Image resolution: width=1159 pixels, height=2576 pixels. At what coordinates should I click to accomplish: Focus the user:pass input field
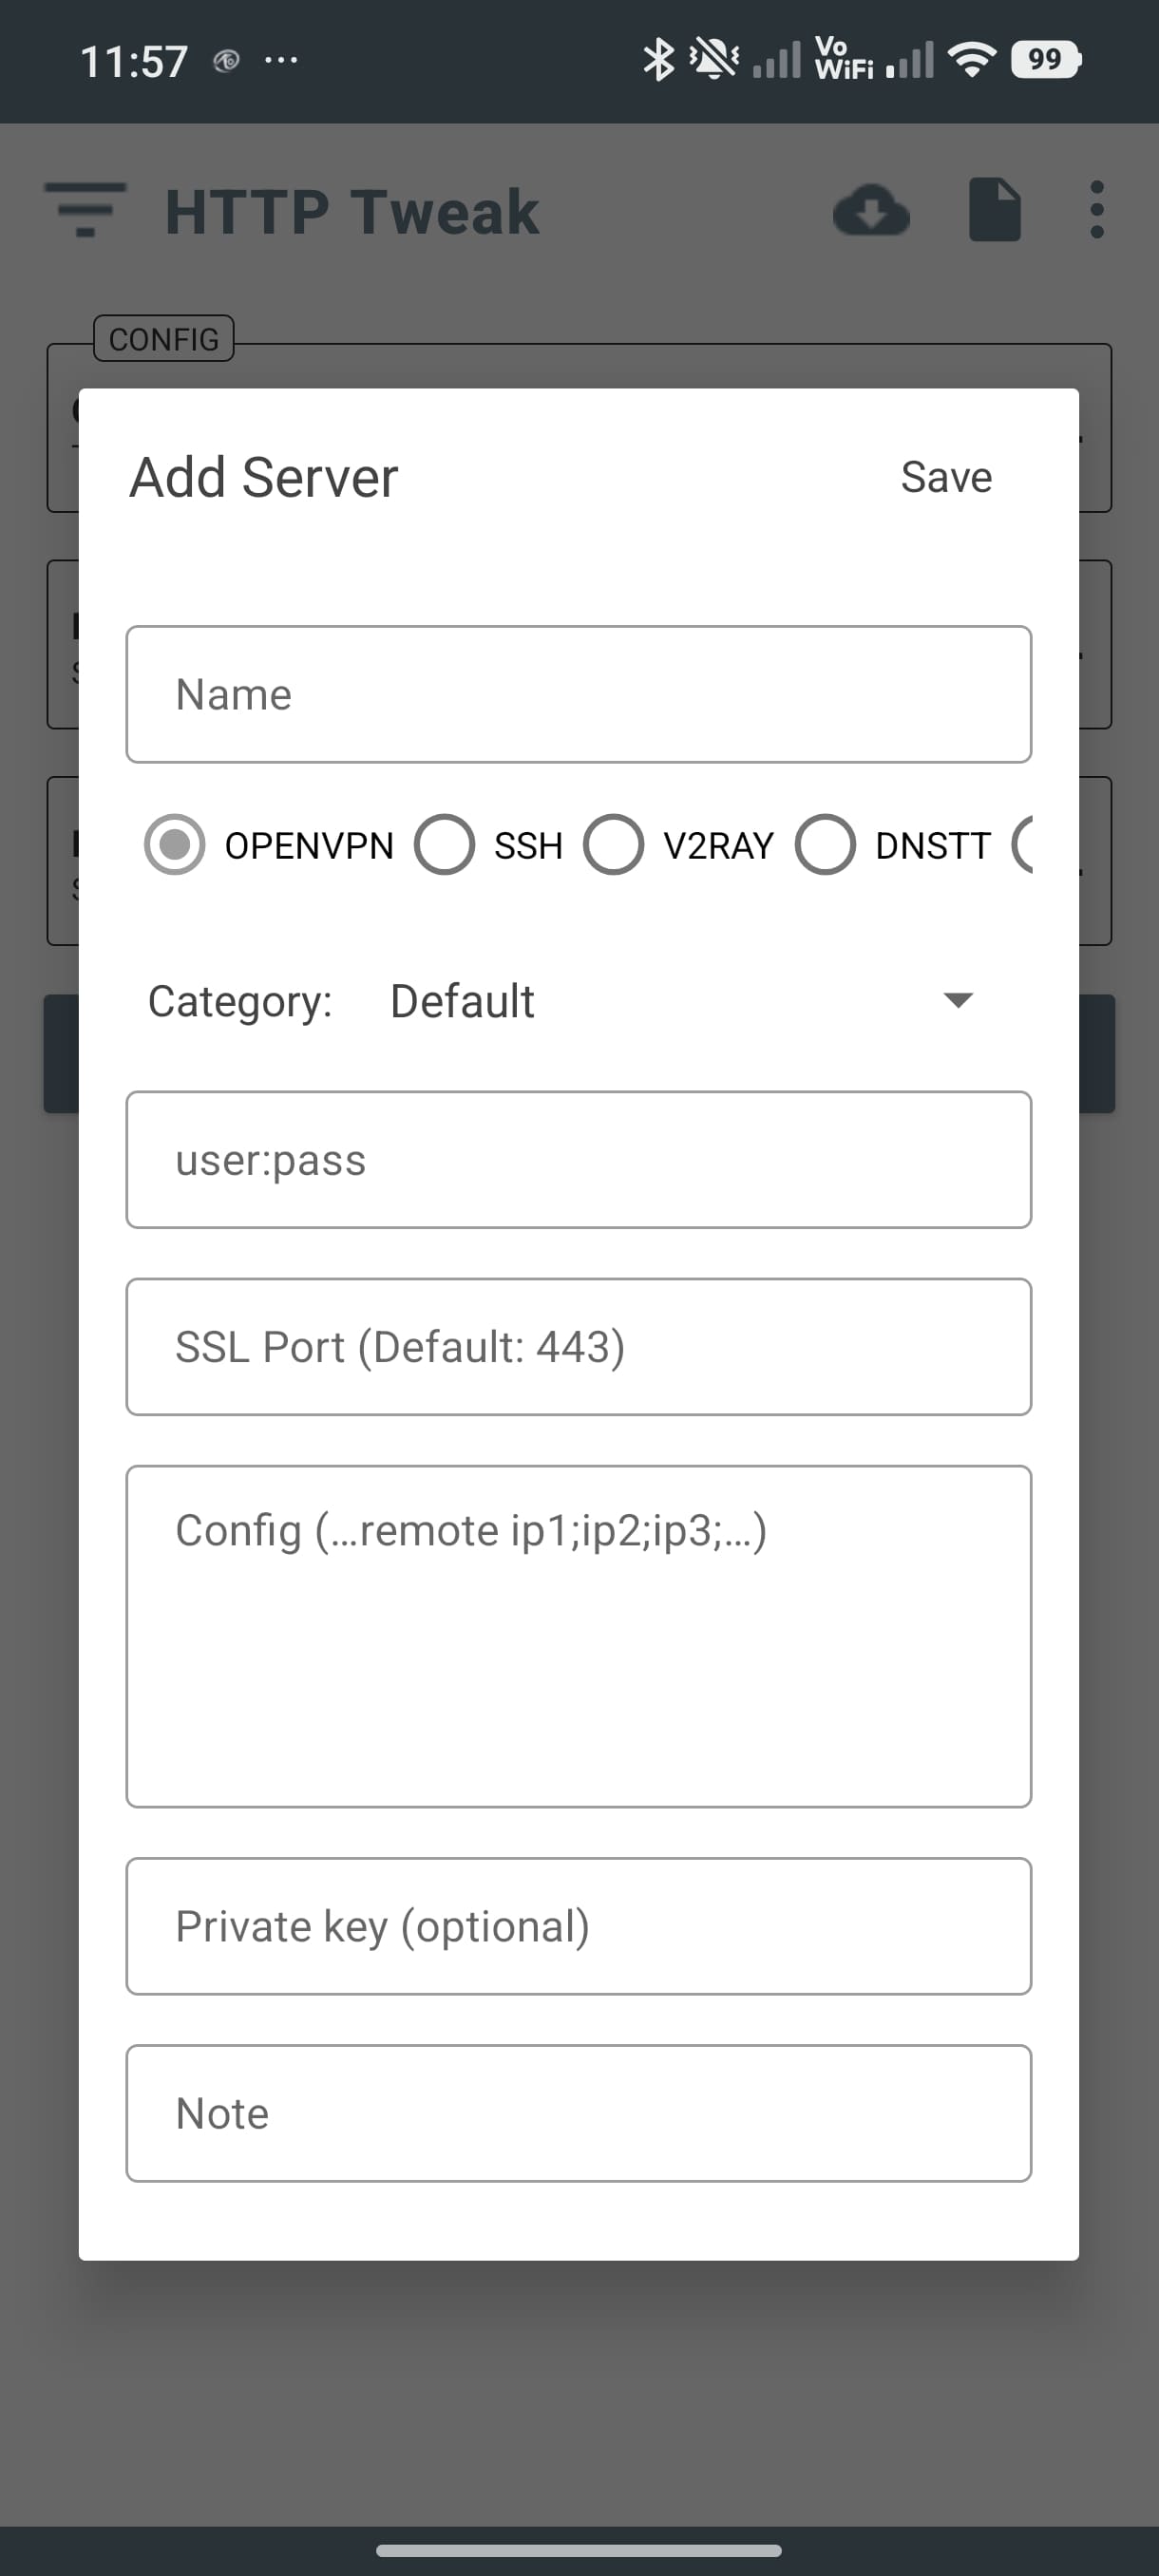[x=579, y=1160]
